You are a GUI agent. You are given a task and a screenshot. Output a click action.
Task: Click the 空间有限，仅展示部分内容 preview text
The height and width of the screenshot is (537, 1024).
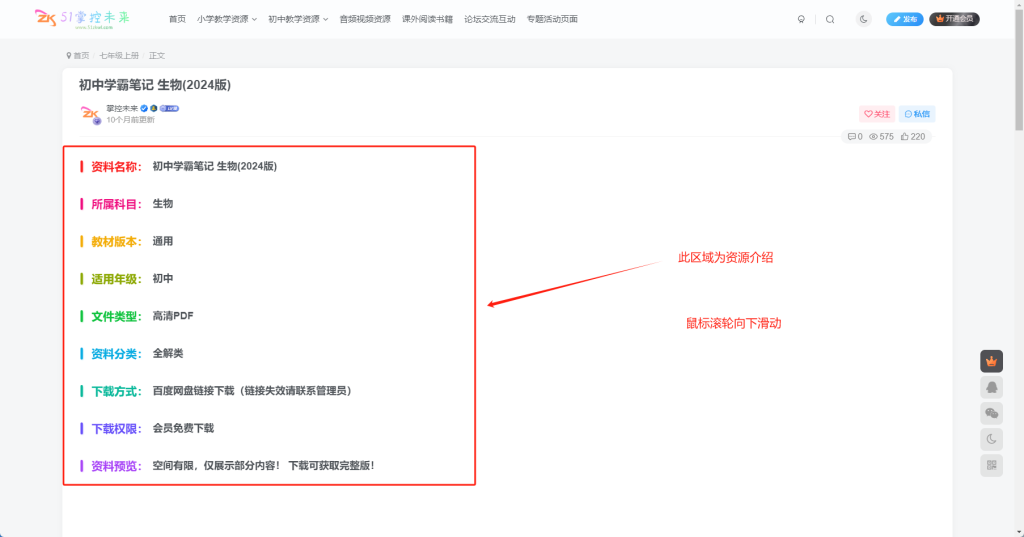click(x=217, y=466)
